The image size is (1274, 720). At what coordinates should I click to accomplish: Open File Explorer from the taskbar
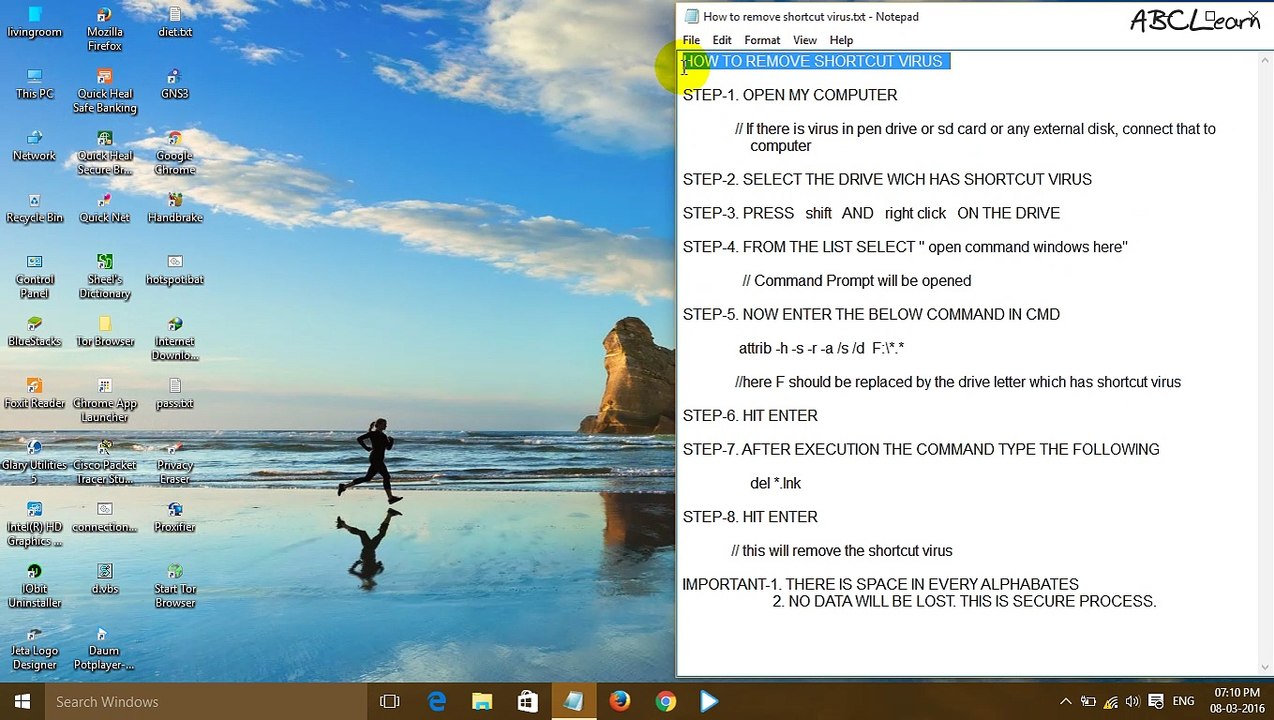click(x=482, y=702)
